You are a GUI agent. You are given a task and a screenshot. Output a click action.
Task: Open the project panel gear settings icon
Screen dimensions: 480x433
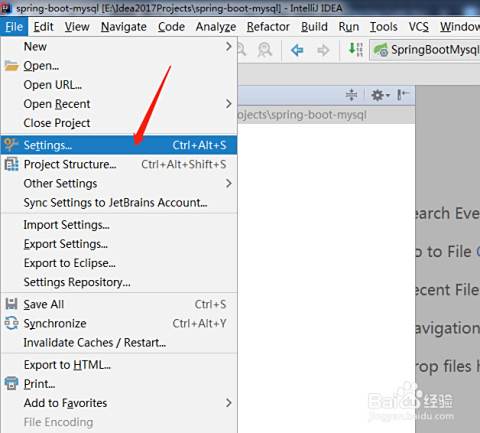coord(380,95)
